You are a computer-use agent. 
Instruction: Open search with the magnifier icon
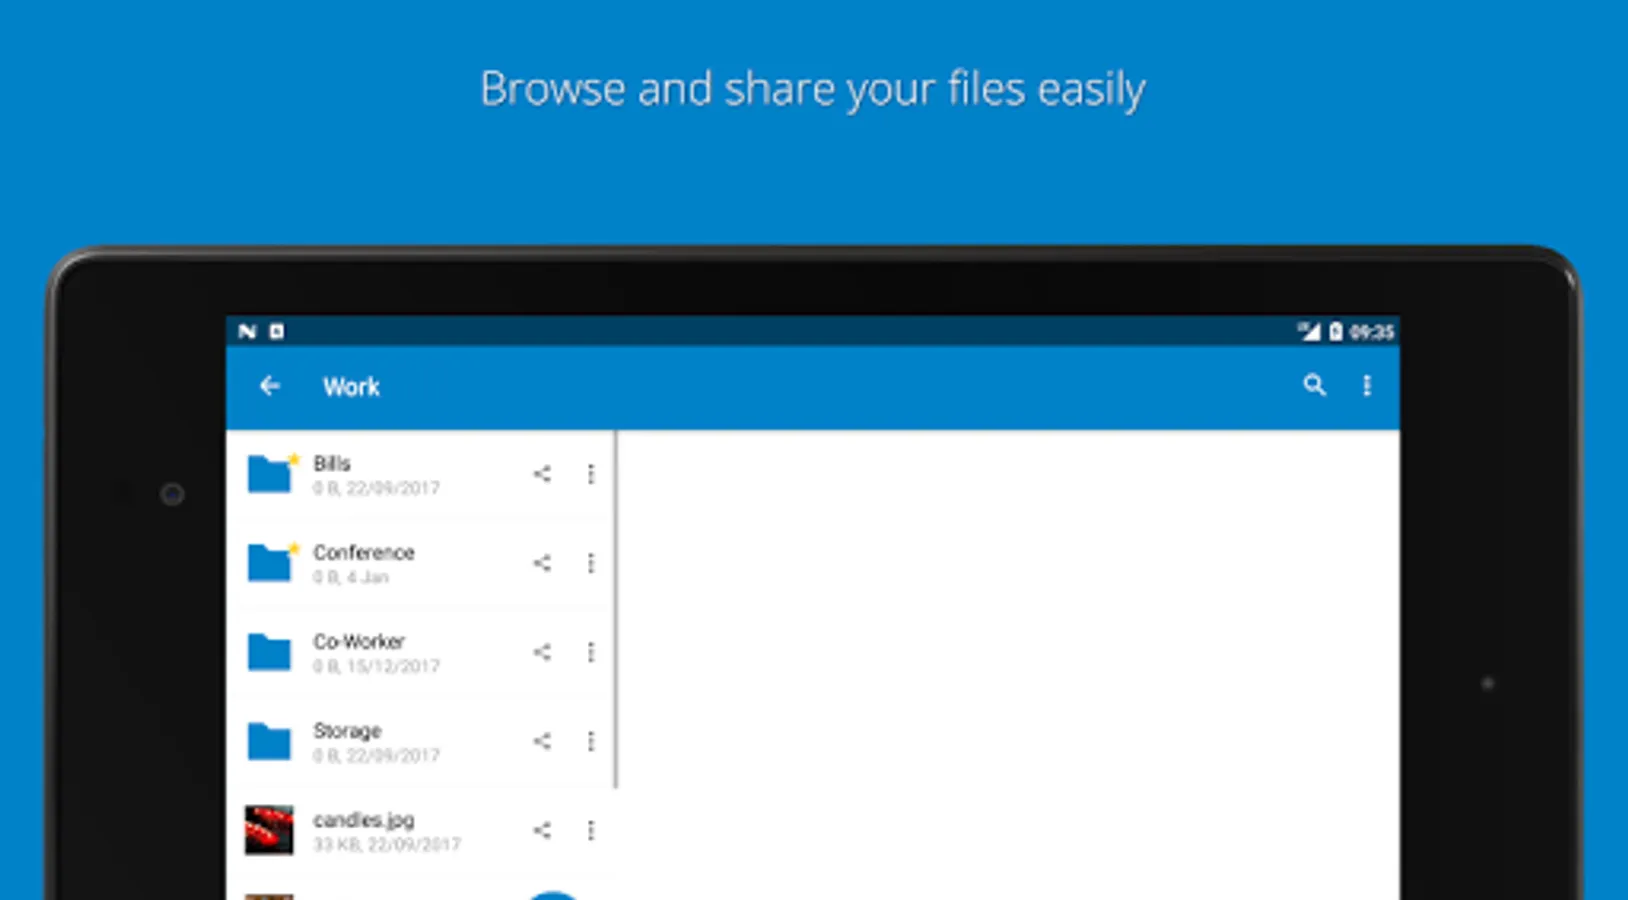[x=1314, y=385]
